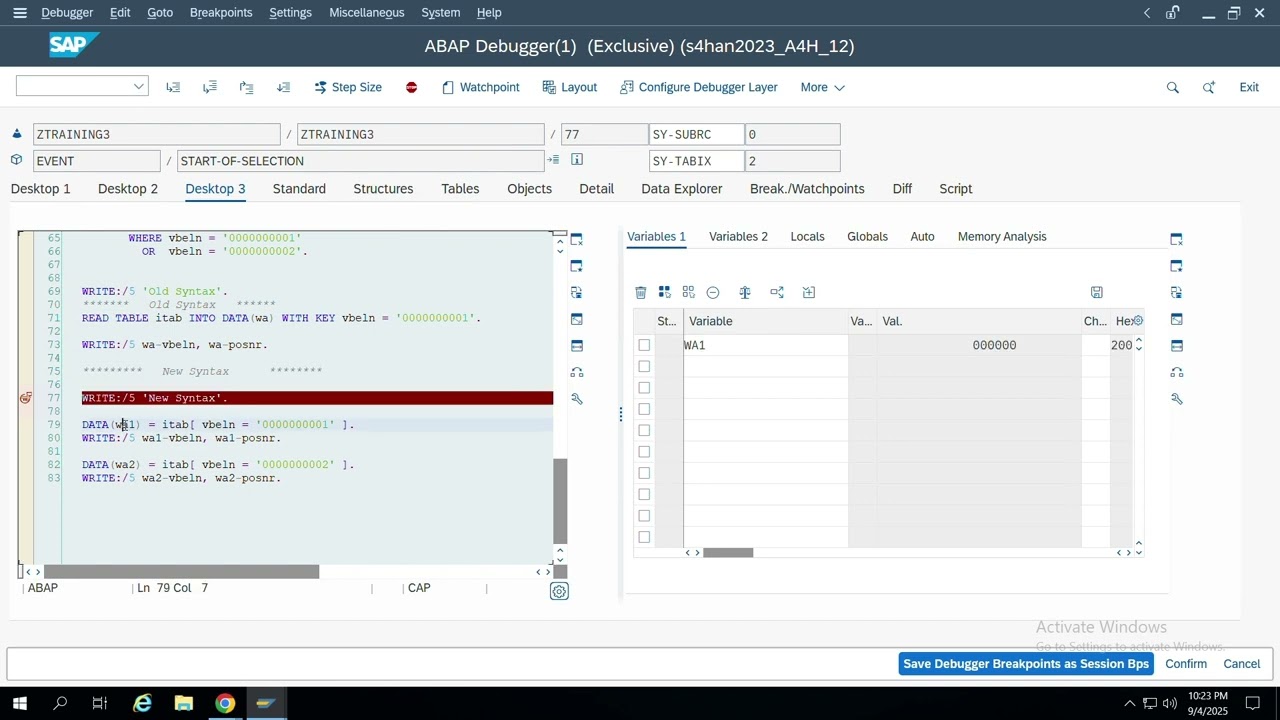Click the wrench services icon beside code editor
Screen dimensions: 1280x720
[x=576, y=399]
